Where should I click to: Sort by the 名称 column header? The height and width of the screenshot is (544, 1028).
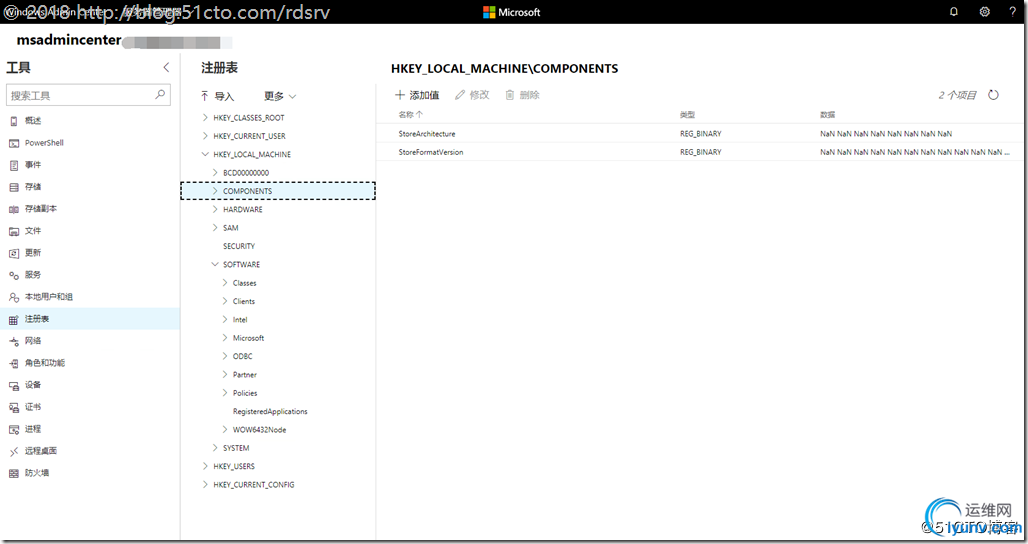(410, 115)
